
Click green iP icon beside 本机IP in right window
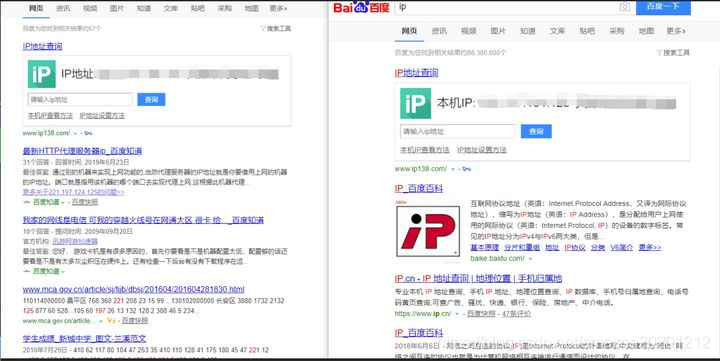click(416, 104)
